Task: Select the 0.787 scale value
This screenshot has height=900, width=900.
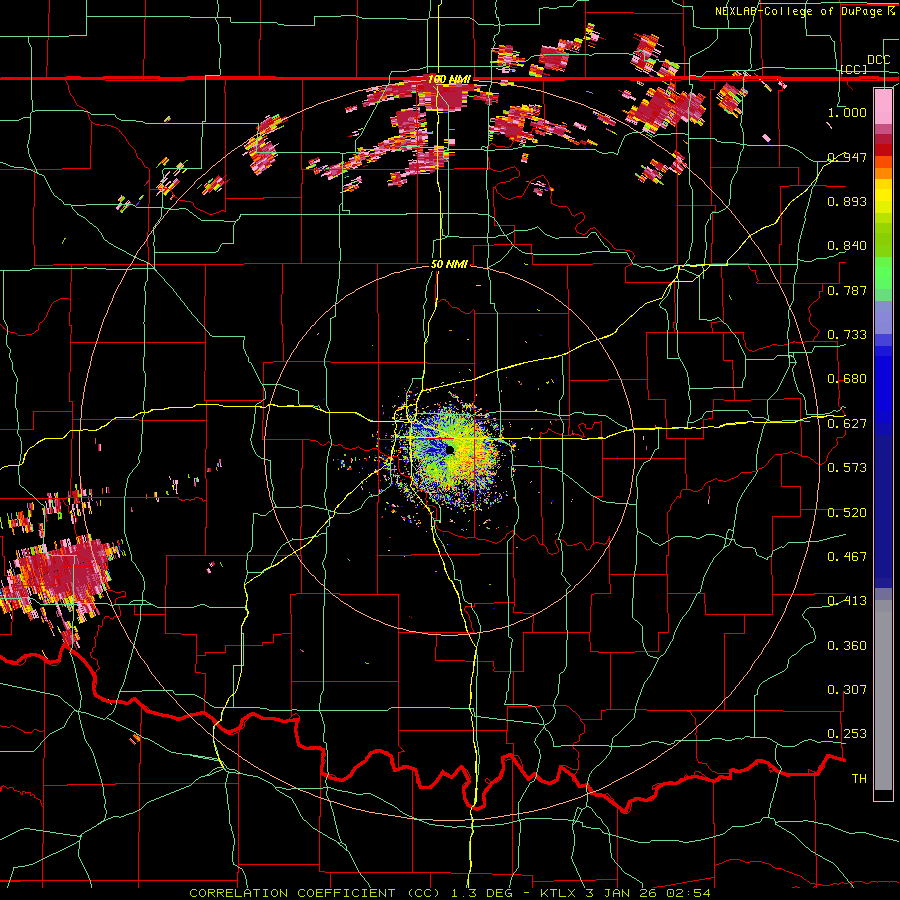Action: pos(847,290)
